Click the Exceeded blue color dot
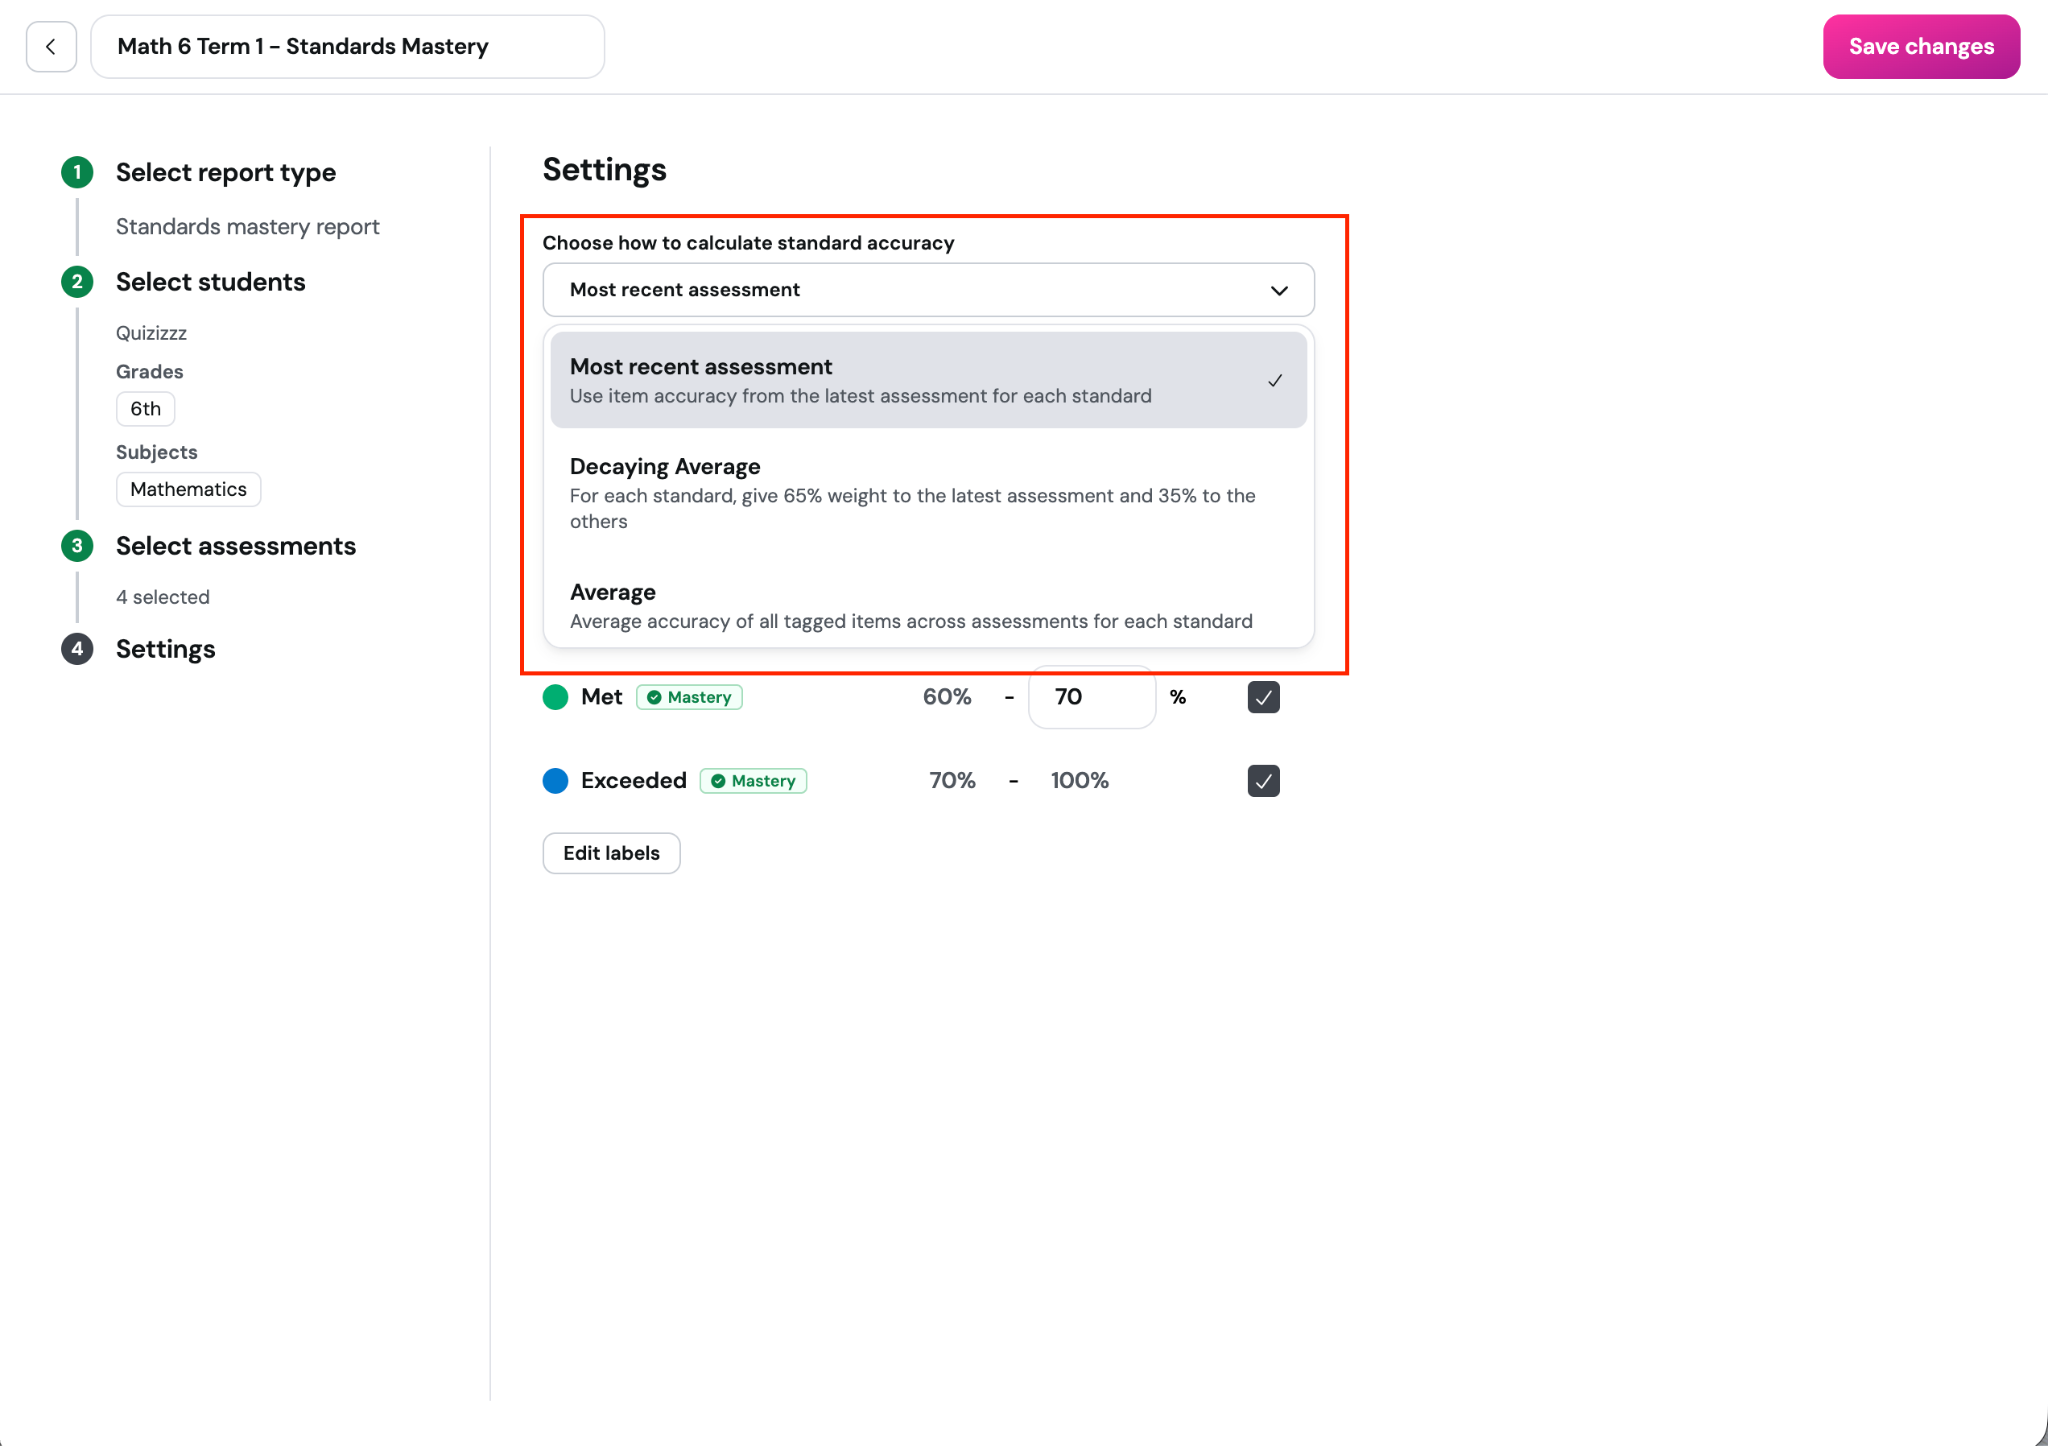This screenshot has height=1446, width=2048. tap(555, 781)
